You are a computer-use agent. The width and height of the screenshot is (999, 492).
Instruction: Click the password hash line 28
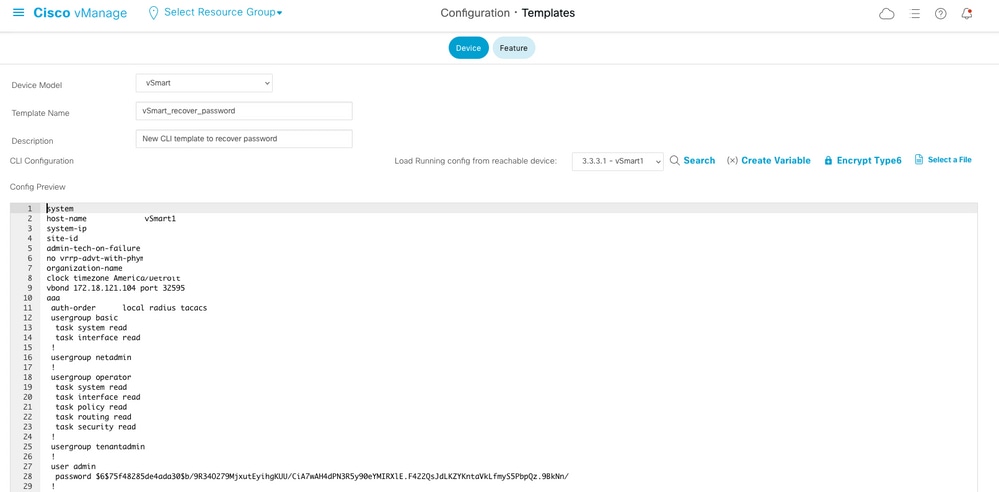click(312, 477)
